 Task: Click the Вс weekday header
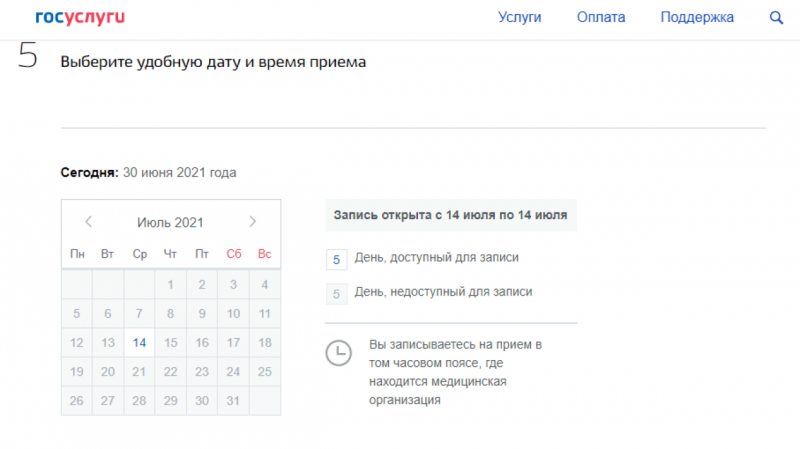(x=264, y=254)
